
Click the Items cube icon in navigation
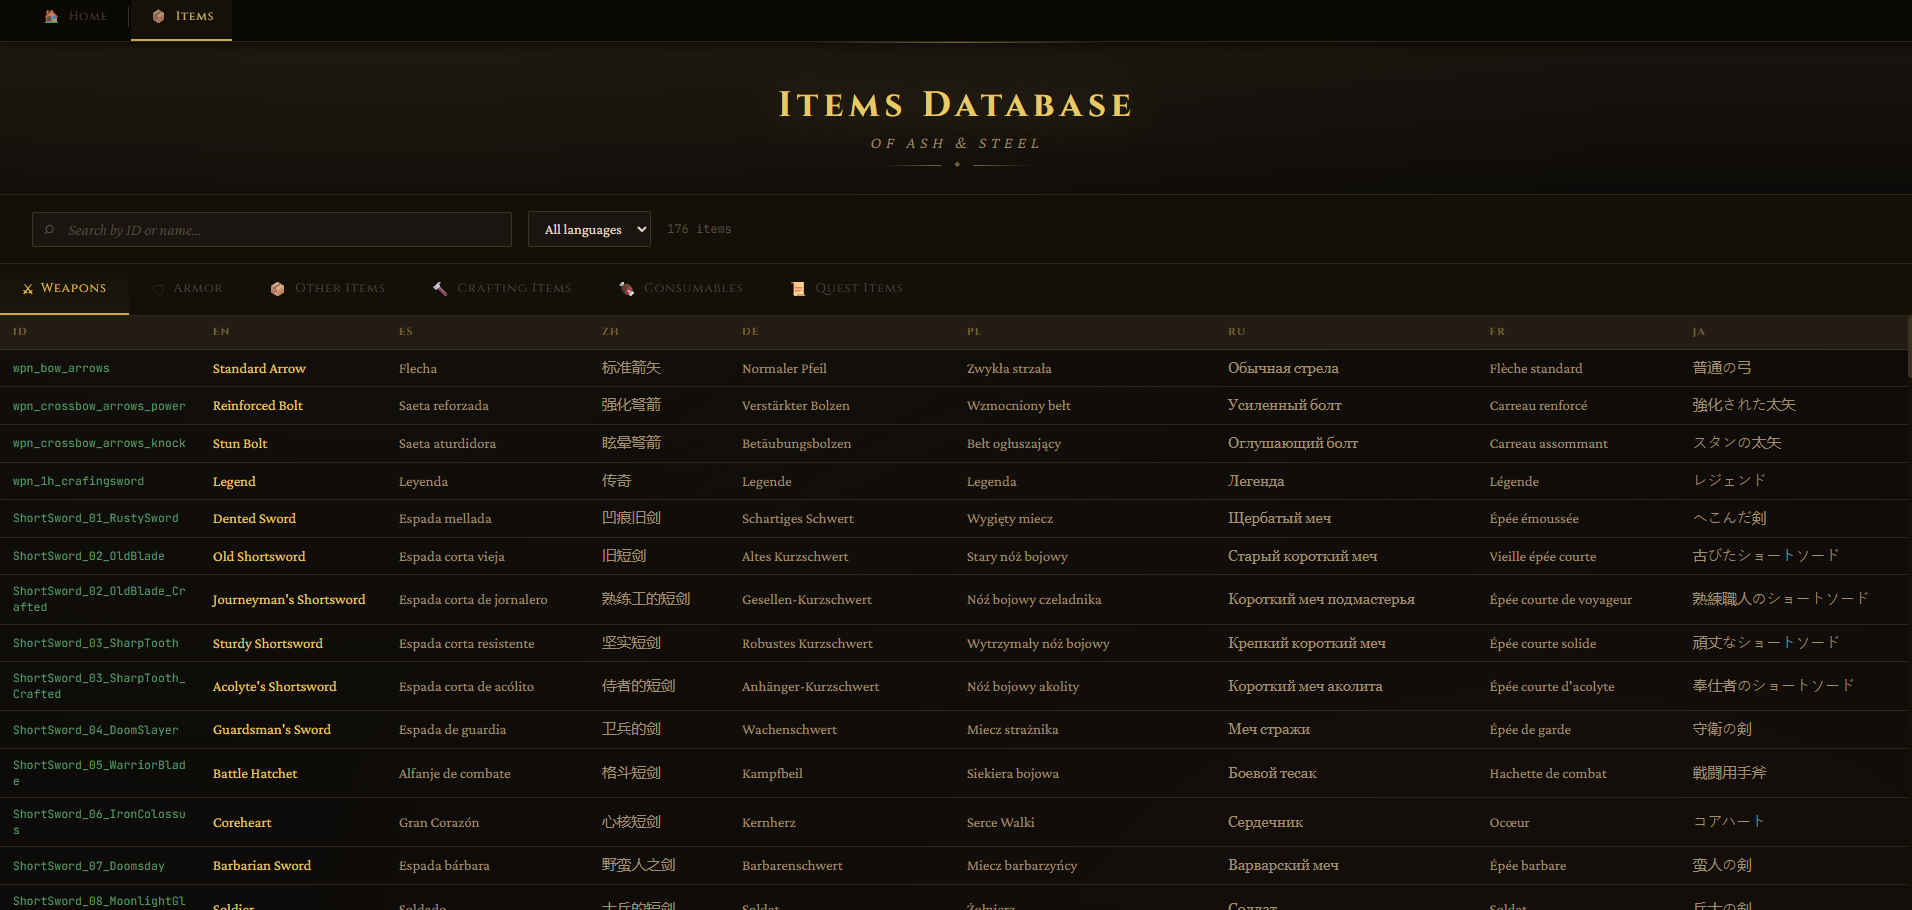pyautogui.click(x=158, y=16)
